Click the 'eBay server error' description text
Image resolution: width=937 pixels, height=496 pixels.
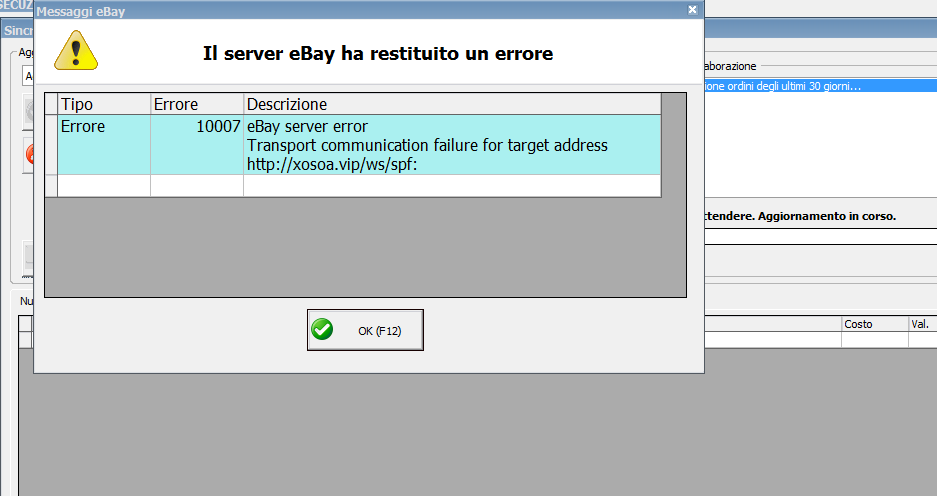pyautogui.click(x=307, y=127)
